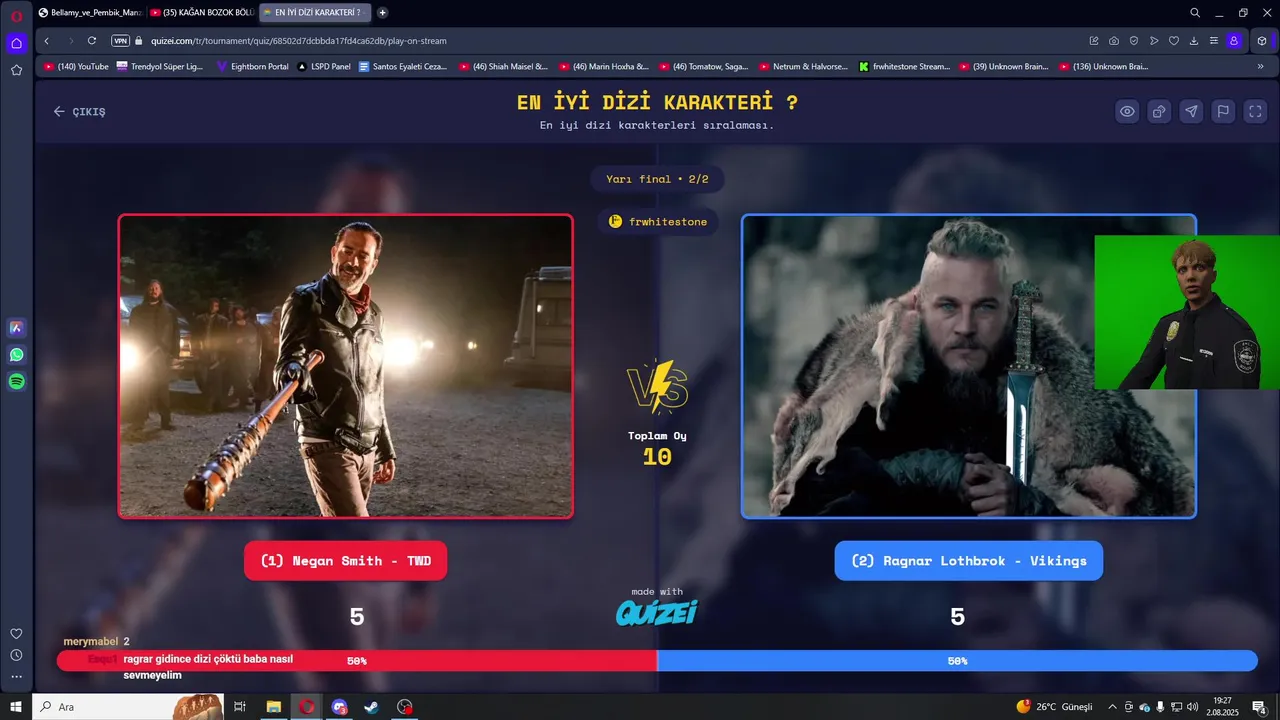Open the Windows Start menu

pos(16,707)
